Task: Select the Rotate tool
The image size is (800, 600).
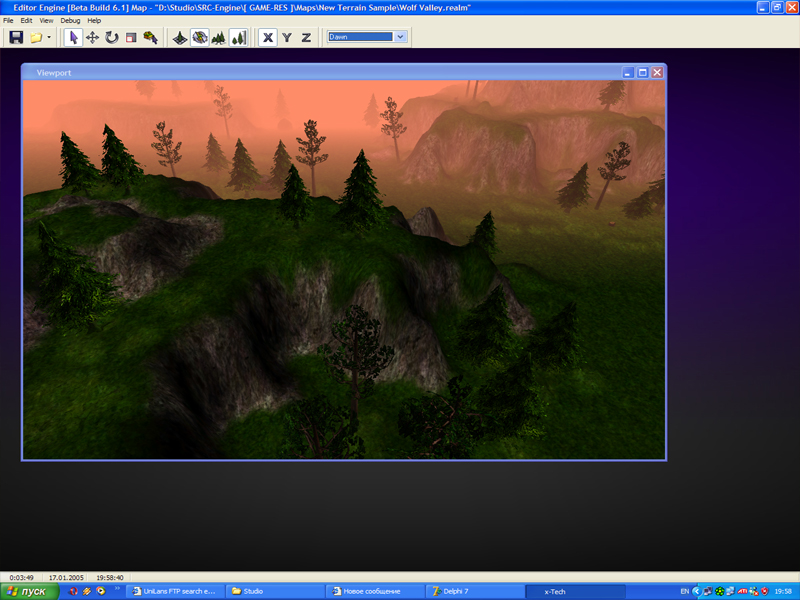Action: pos(111,37)
